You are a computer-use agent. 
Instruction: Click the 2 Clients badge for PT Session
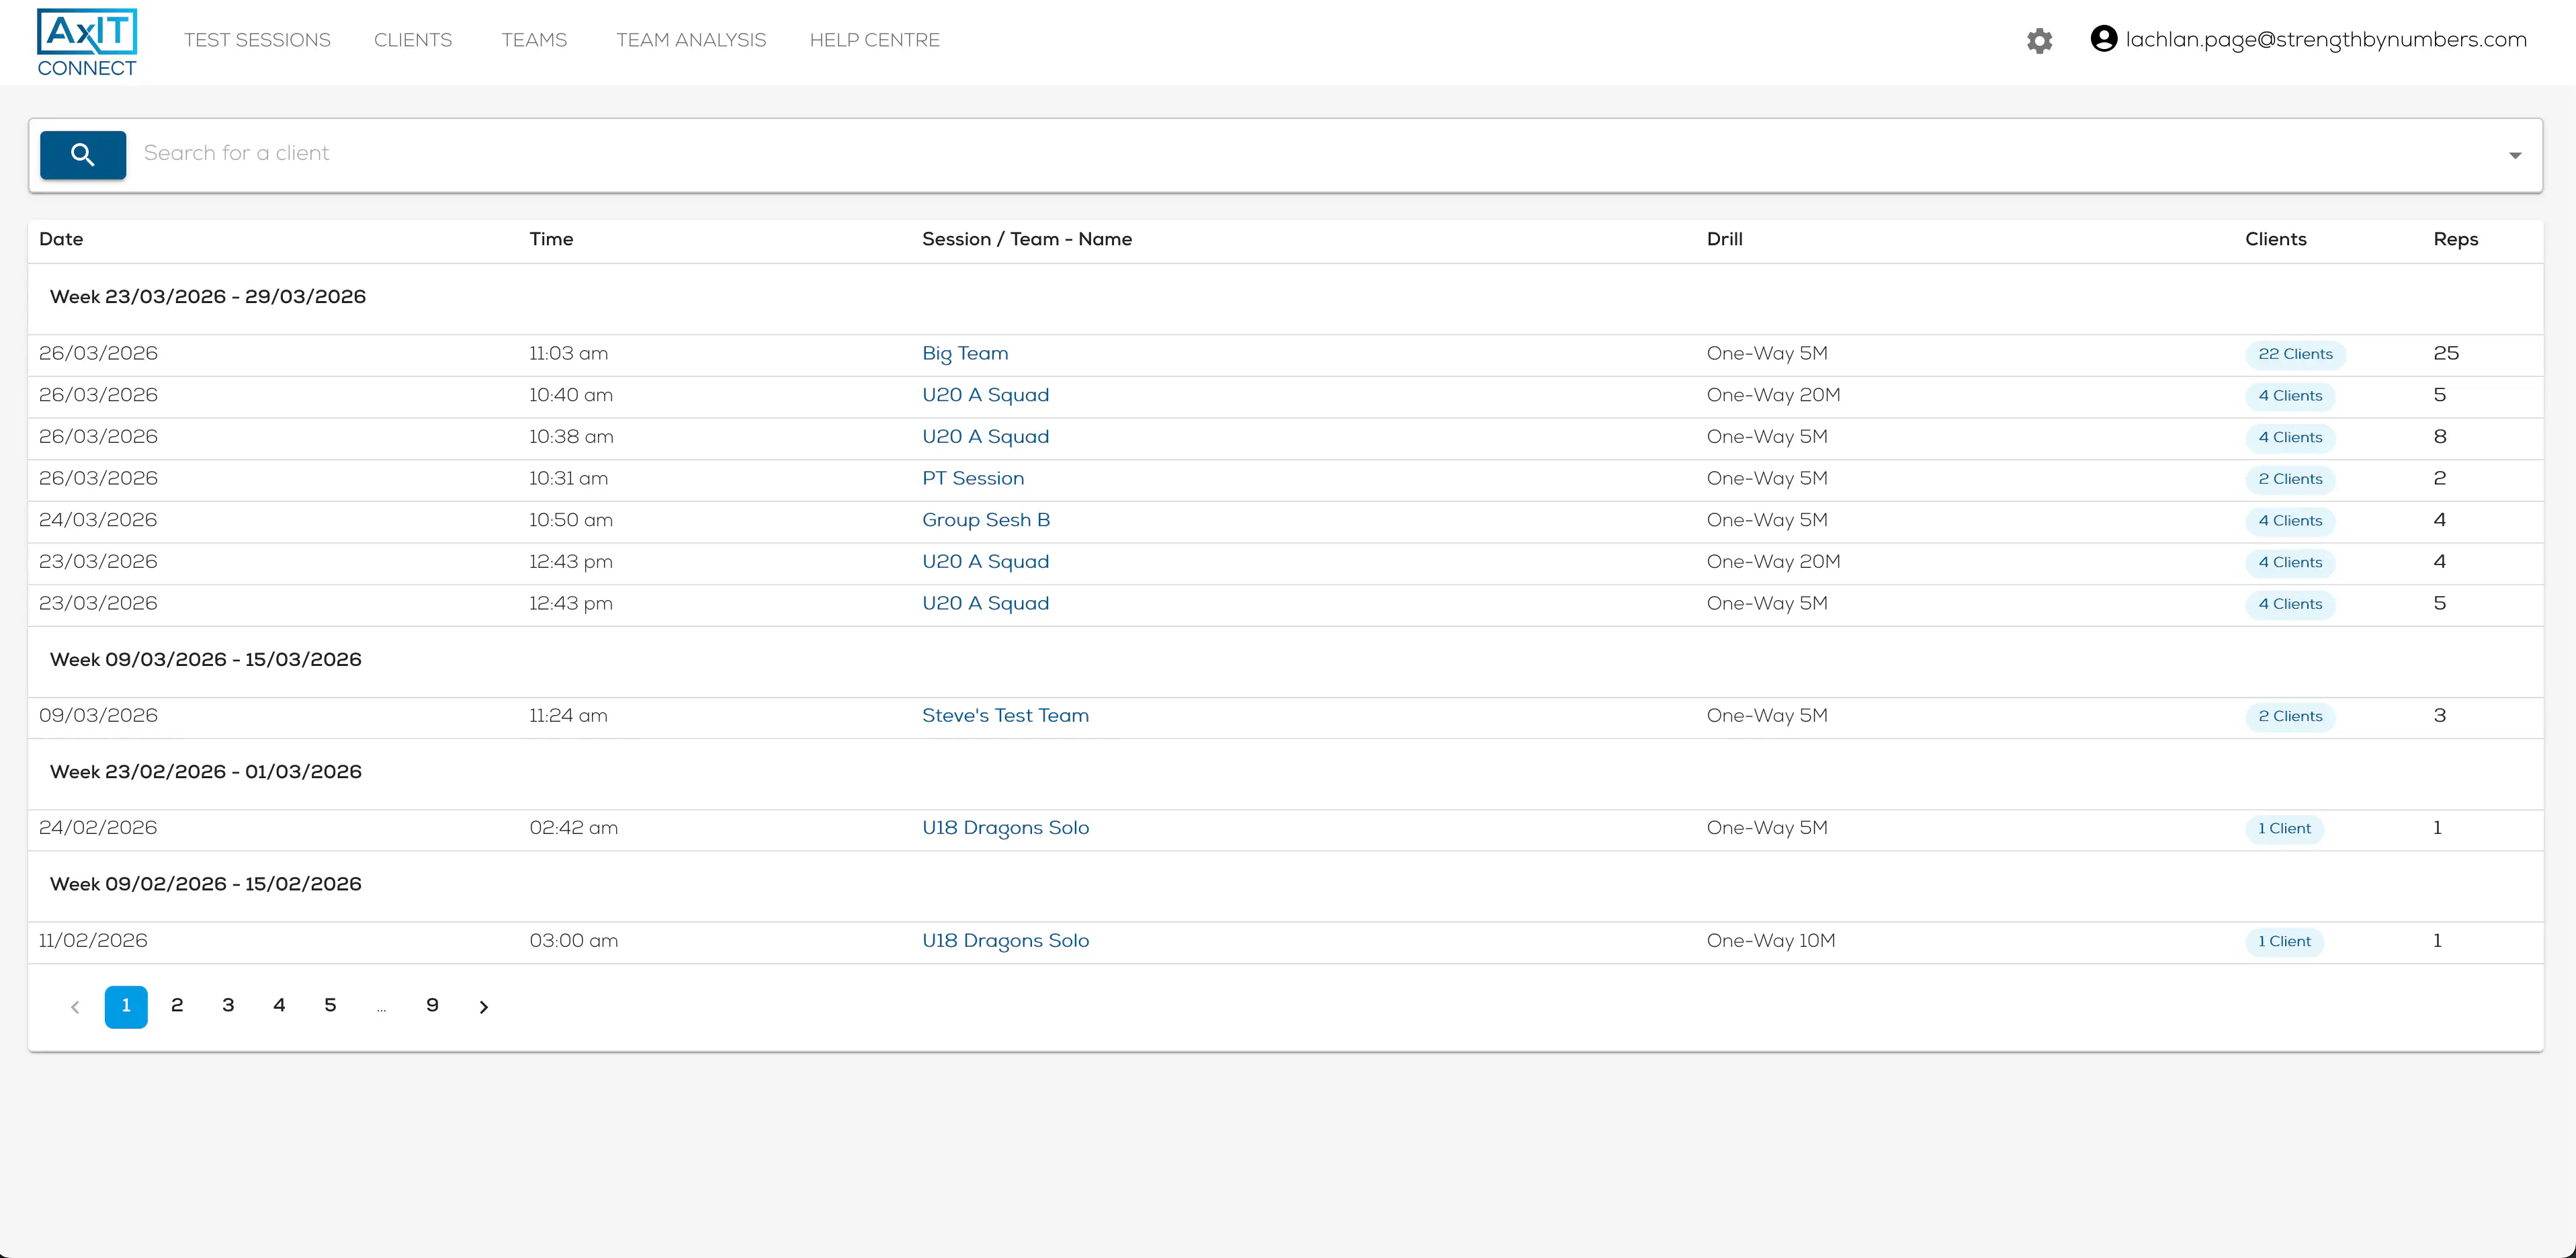click(2290, 479)
